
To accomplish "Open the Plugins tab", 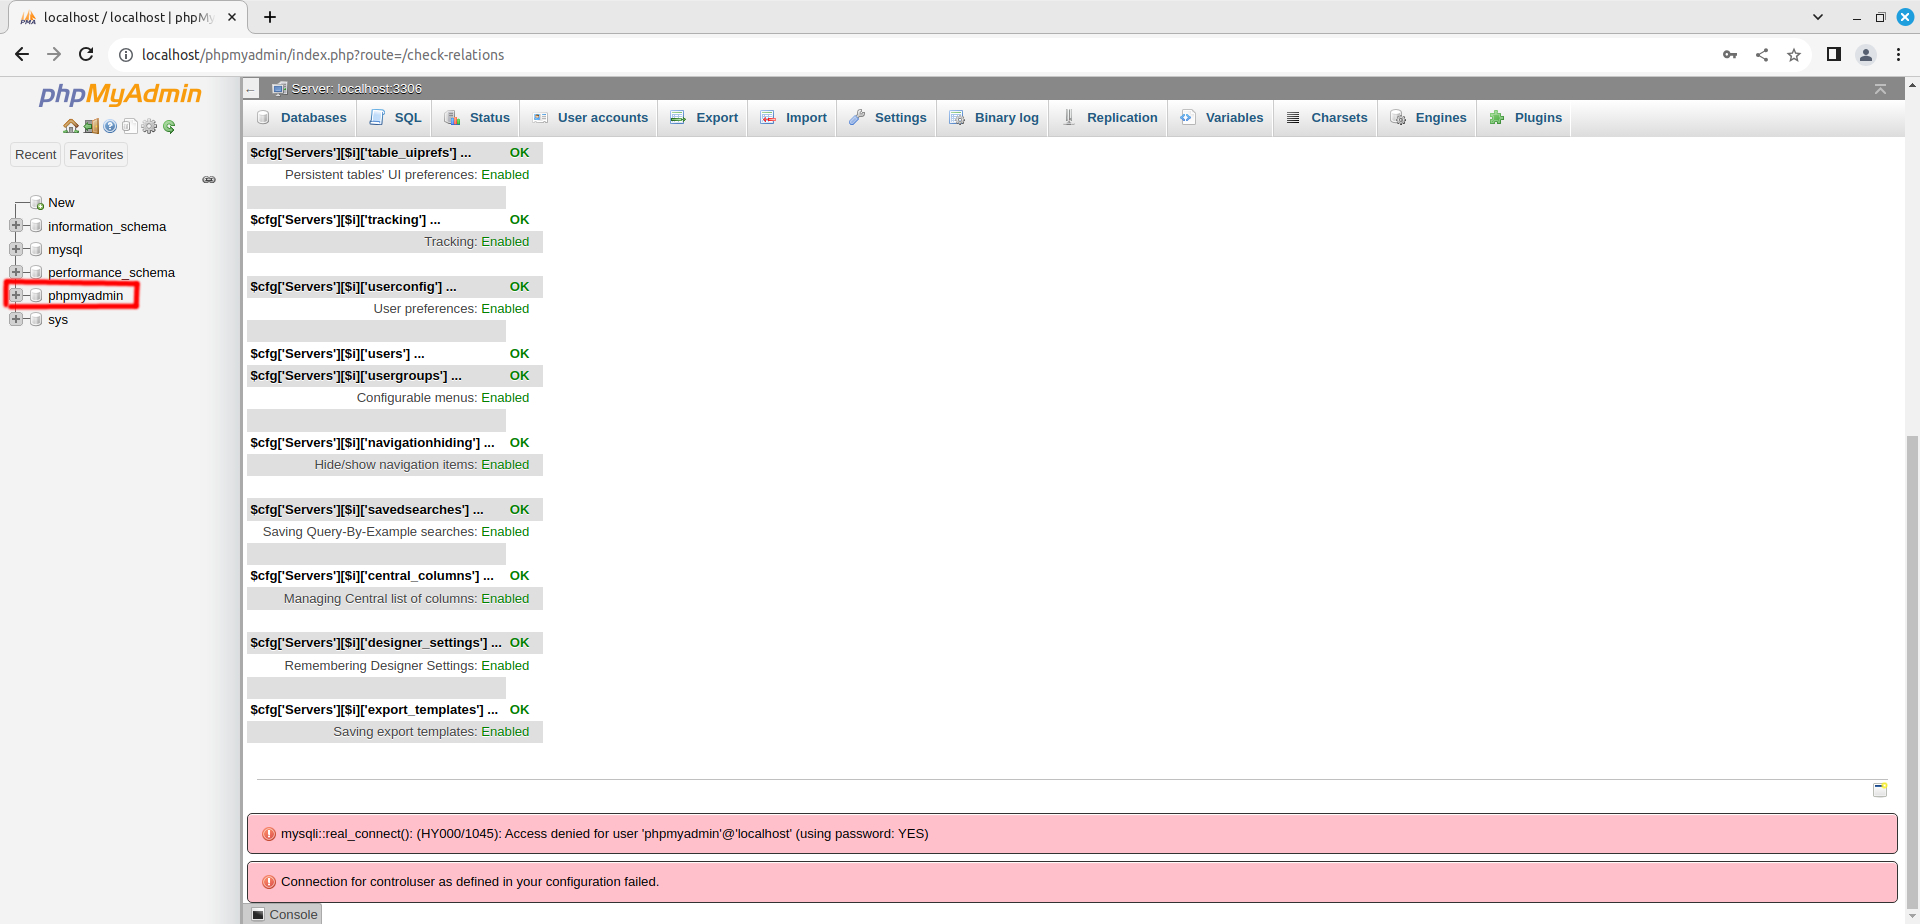I will pyautogui.click(x=1525, y=118).
